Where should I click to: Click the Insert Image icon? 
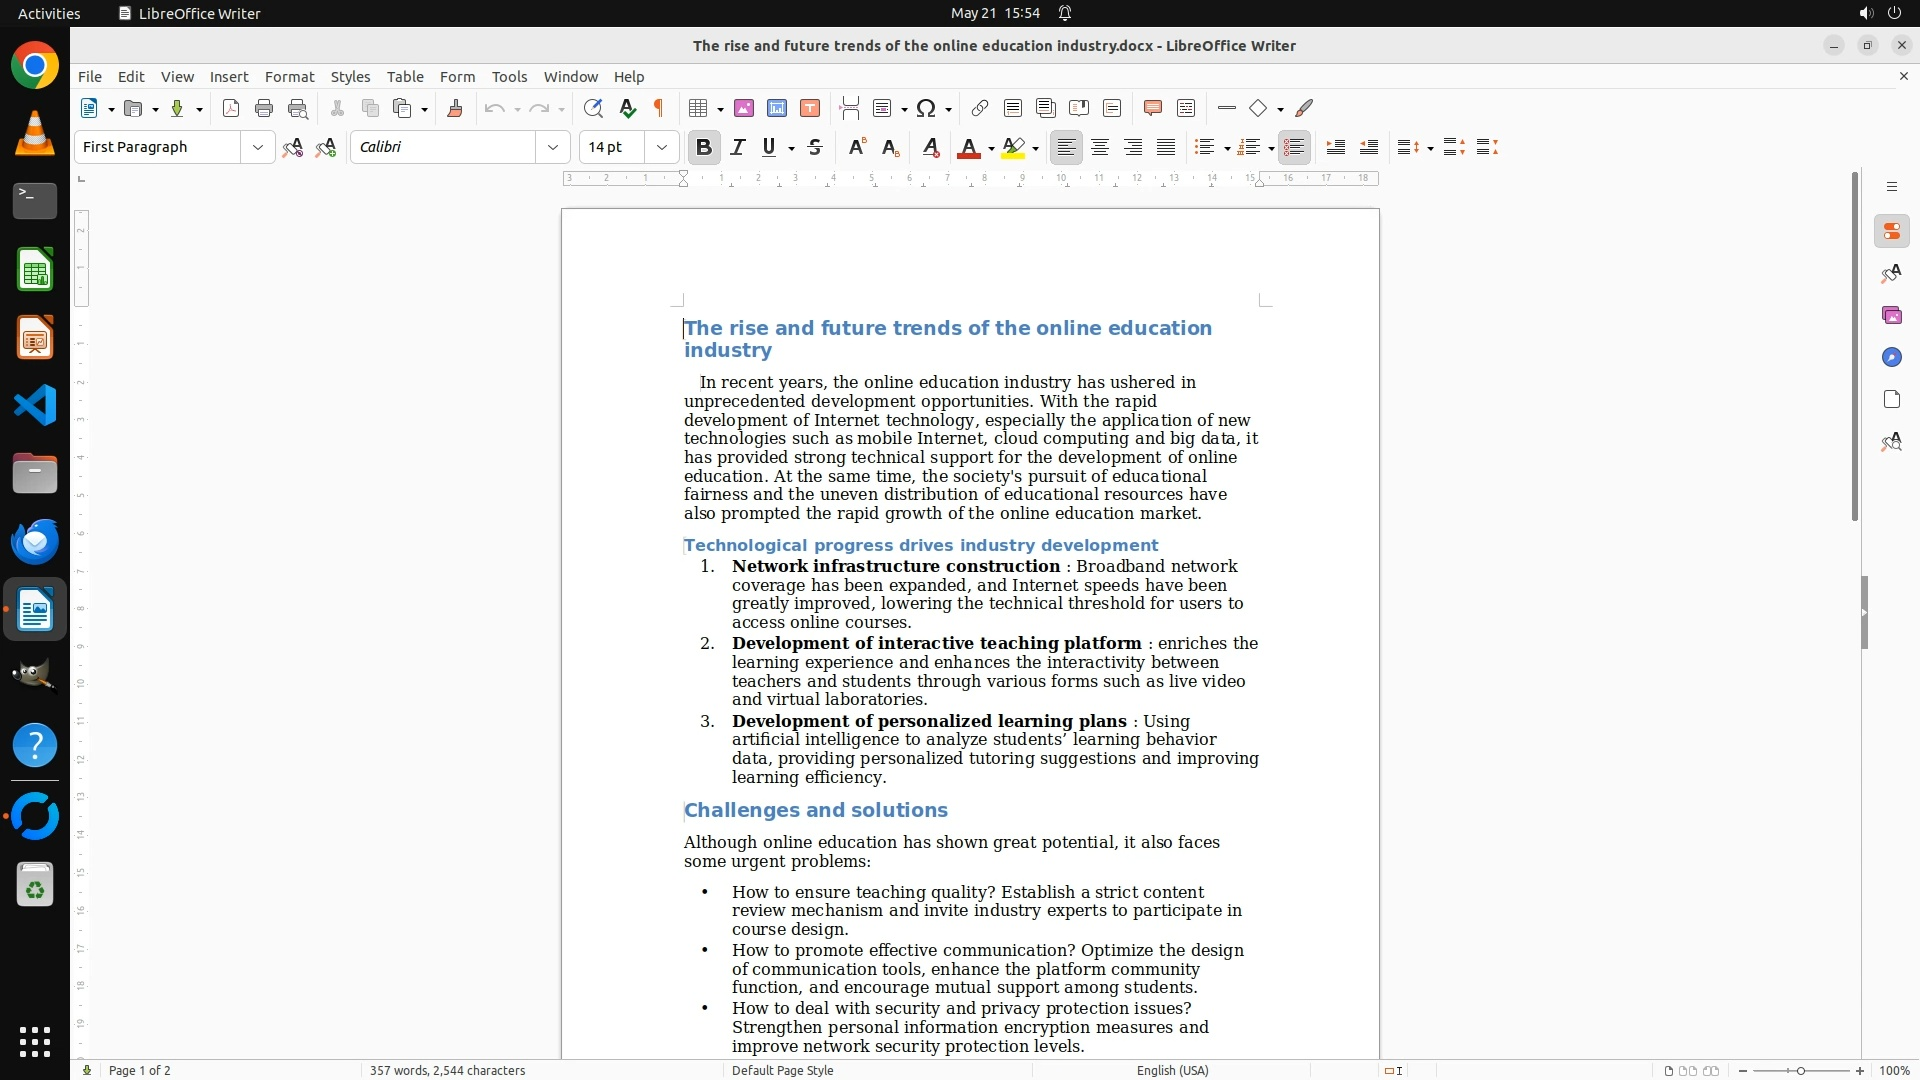pyautogui.click(x=744, y=108)
